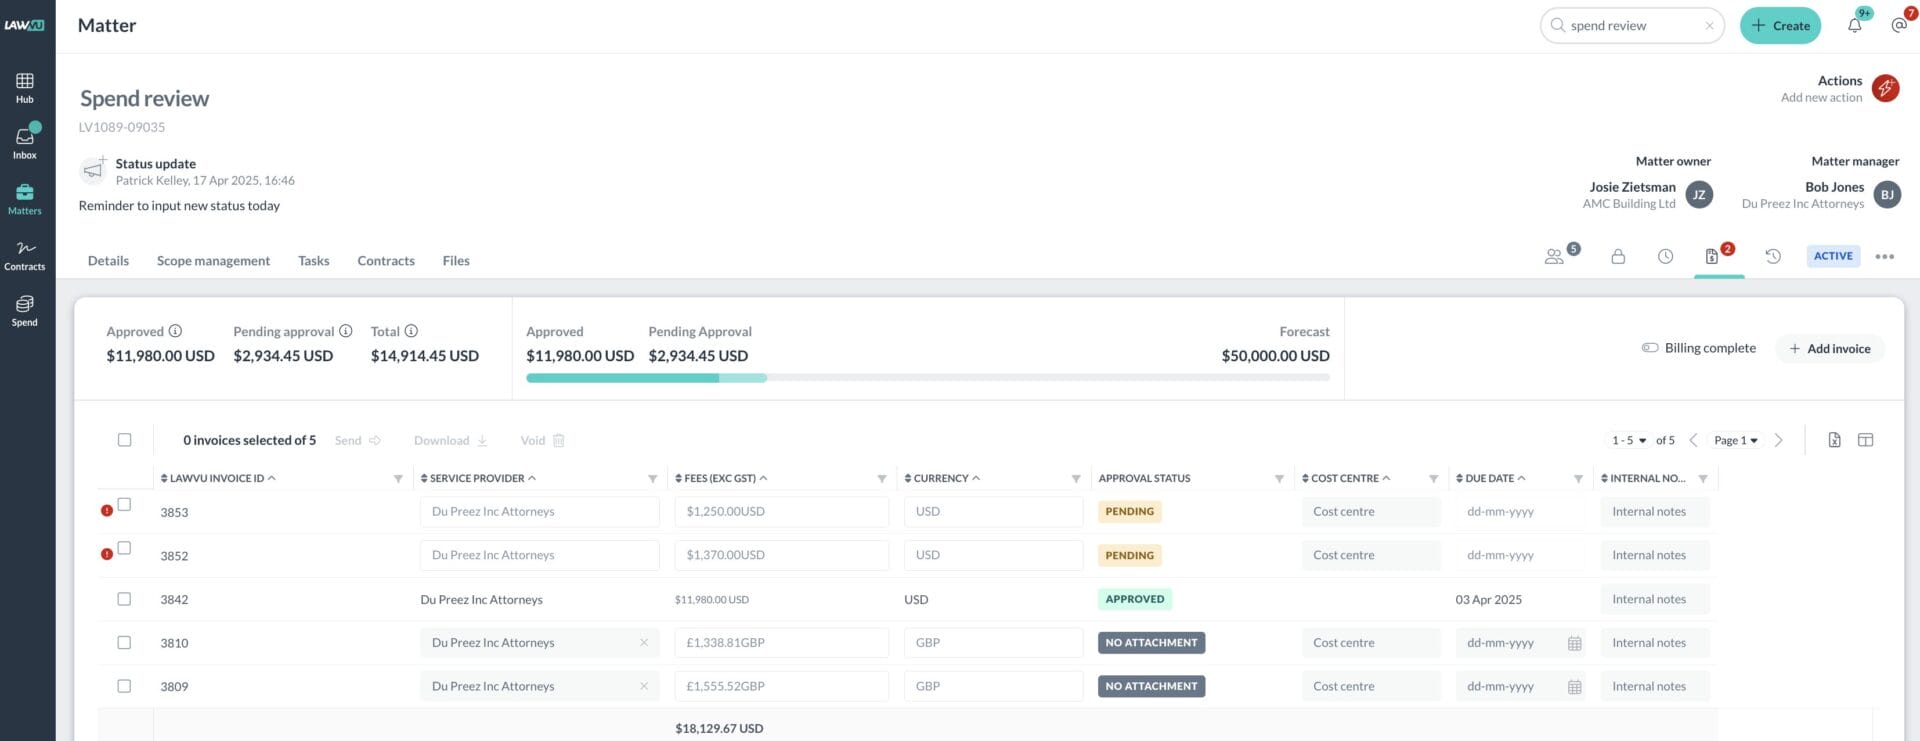The height and width of the screenshot is (741, 1920).
Task: Expand the Page 1 dropdown
Action: [1736, 440]
